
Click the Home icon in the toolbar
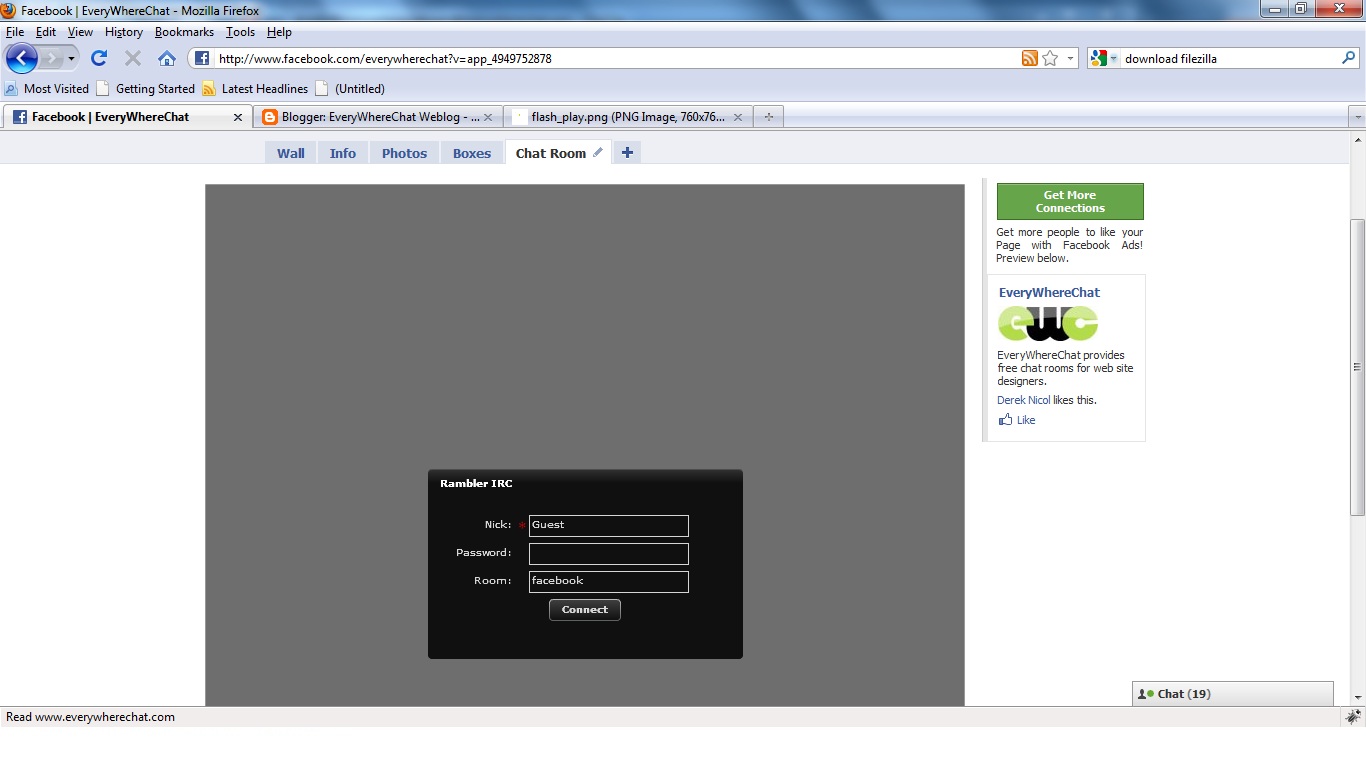pyautogui.click(x=167, y=58)
